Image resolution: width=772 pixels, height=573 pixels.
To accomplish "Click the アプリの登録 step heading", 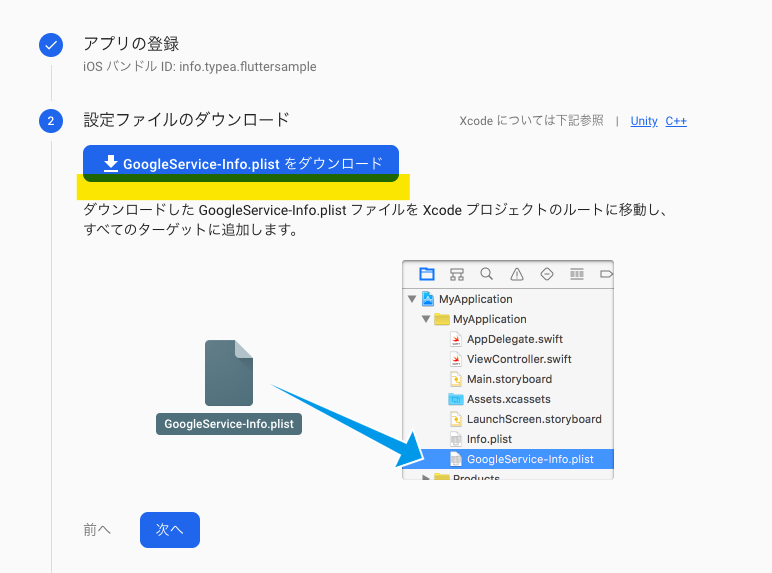I will [131, 44].
